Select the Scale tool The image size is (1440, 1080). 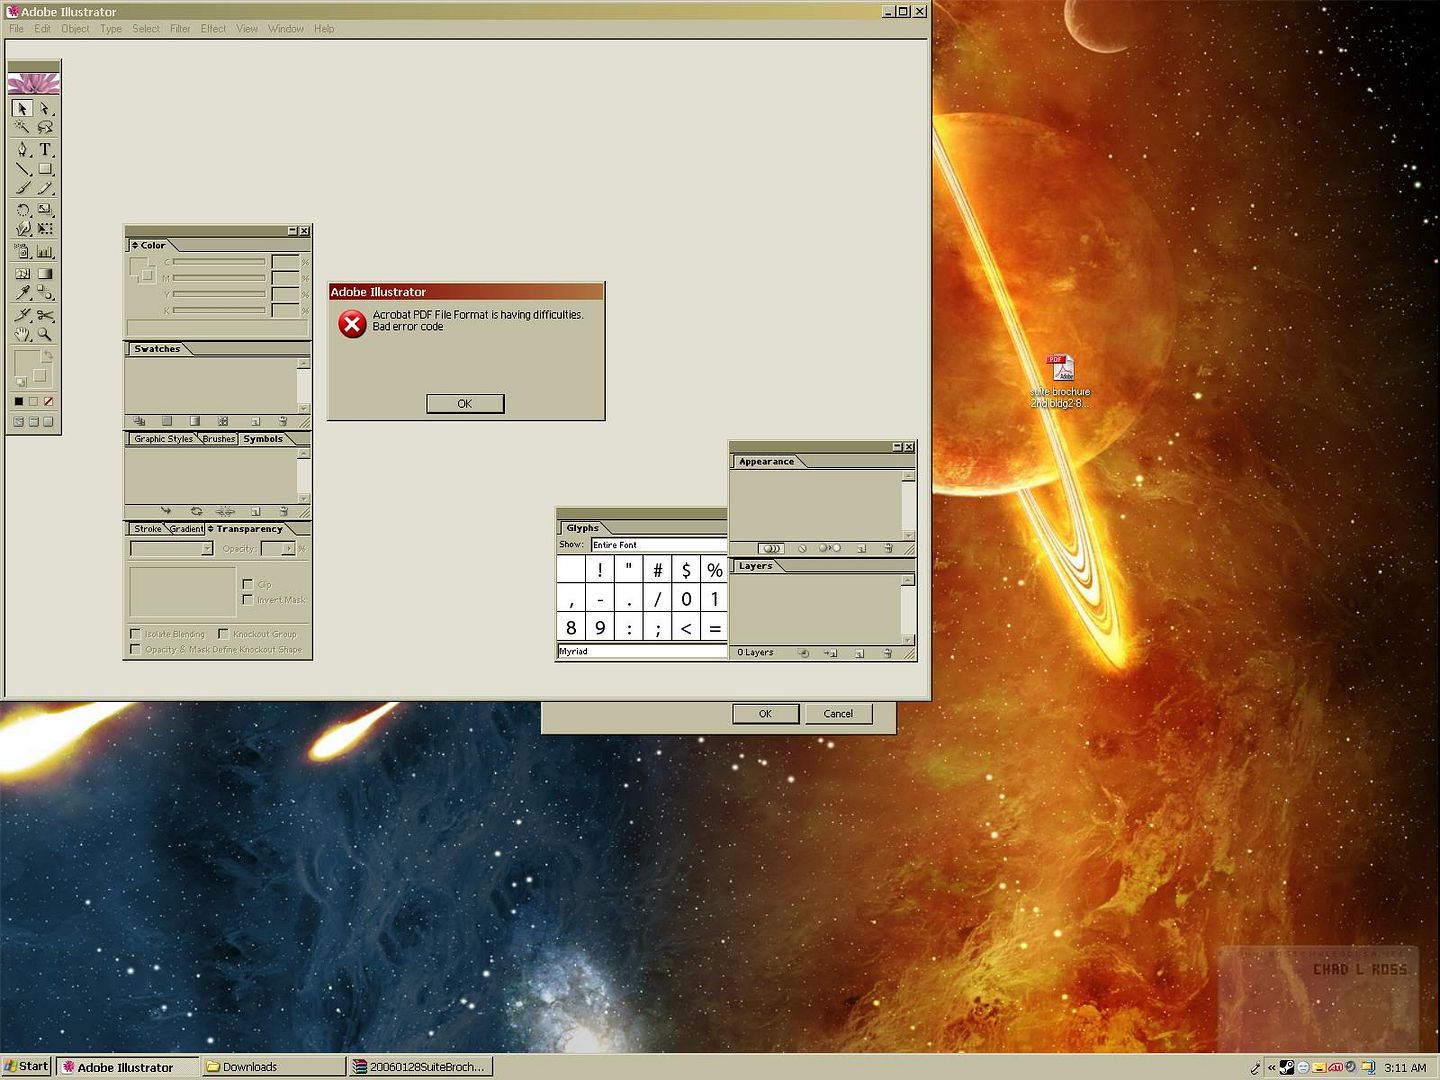45,210
